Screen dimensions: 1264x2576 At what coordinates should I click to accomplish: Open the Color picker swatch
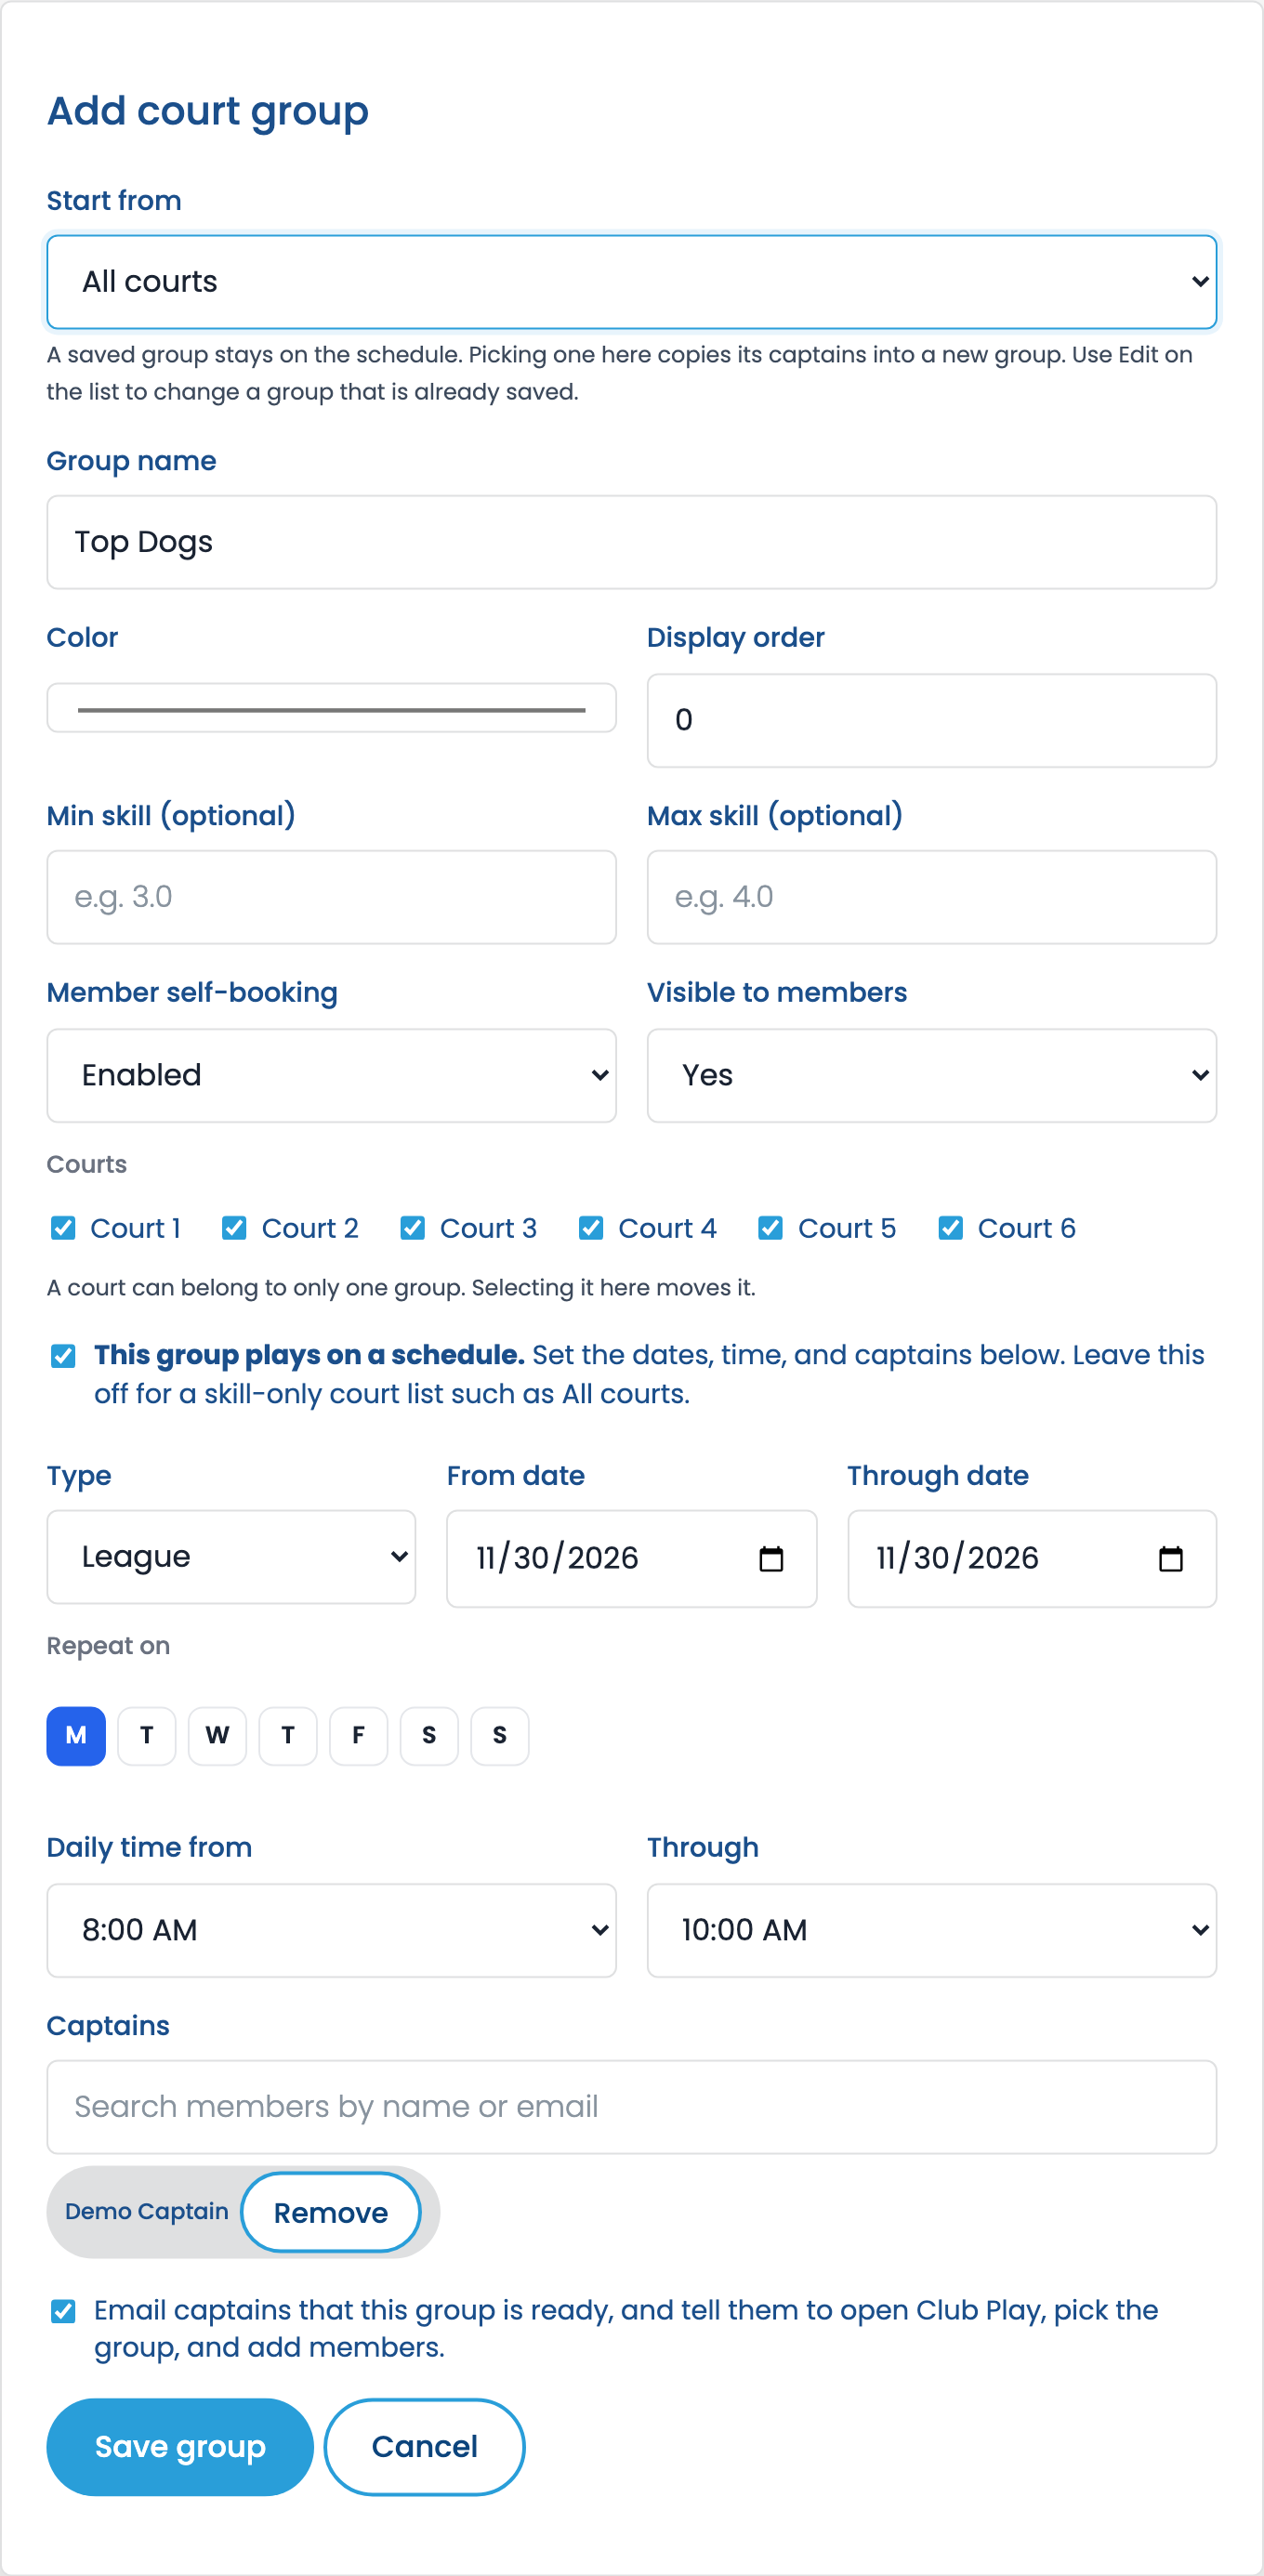click(332, 709)
